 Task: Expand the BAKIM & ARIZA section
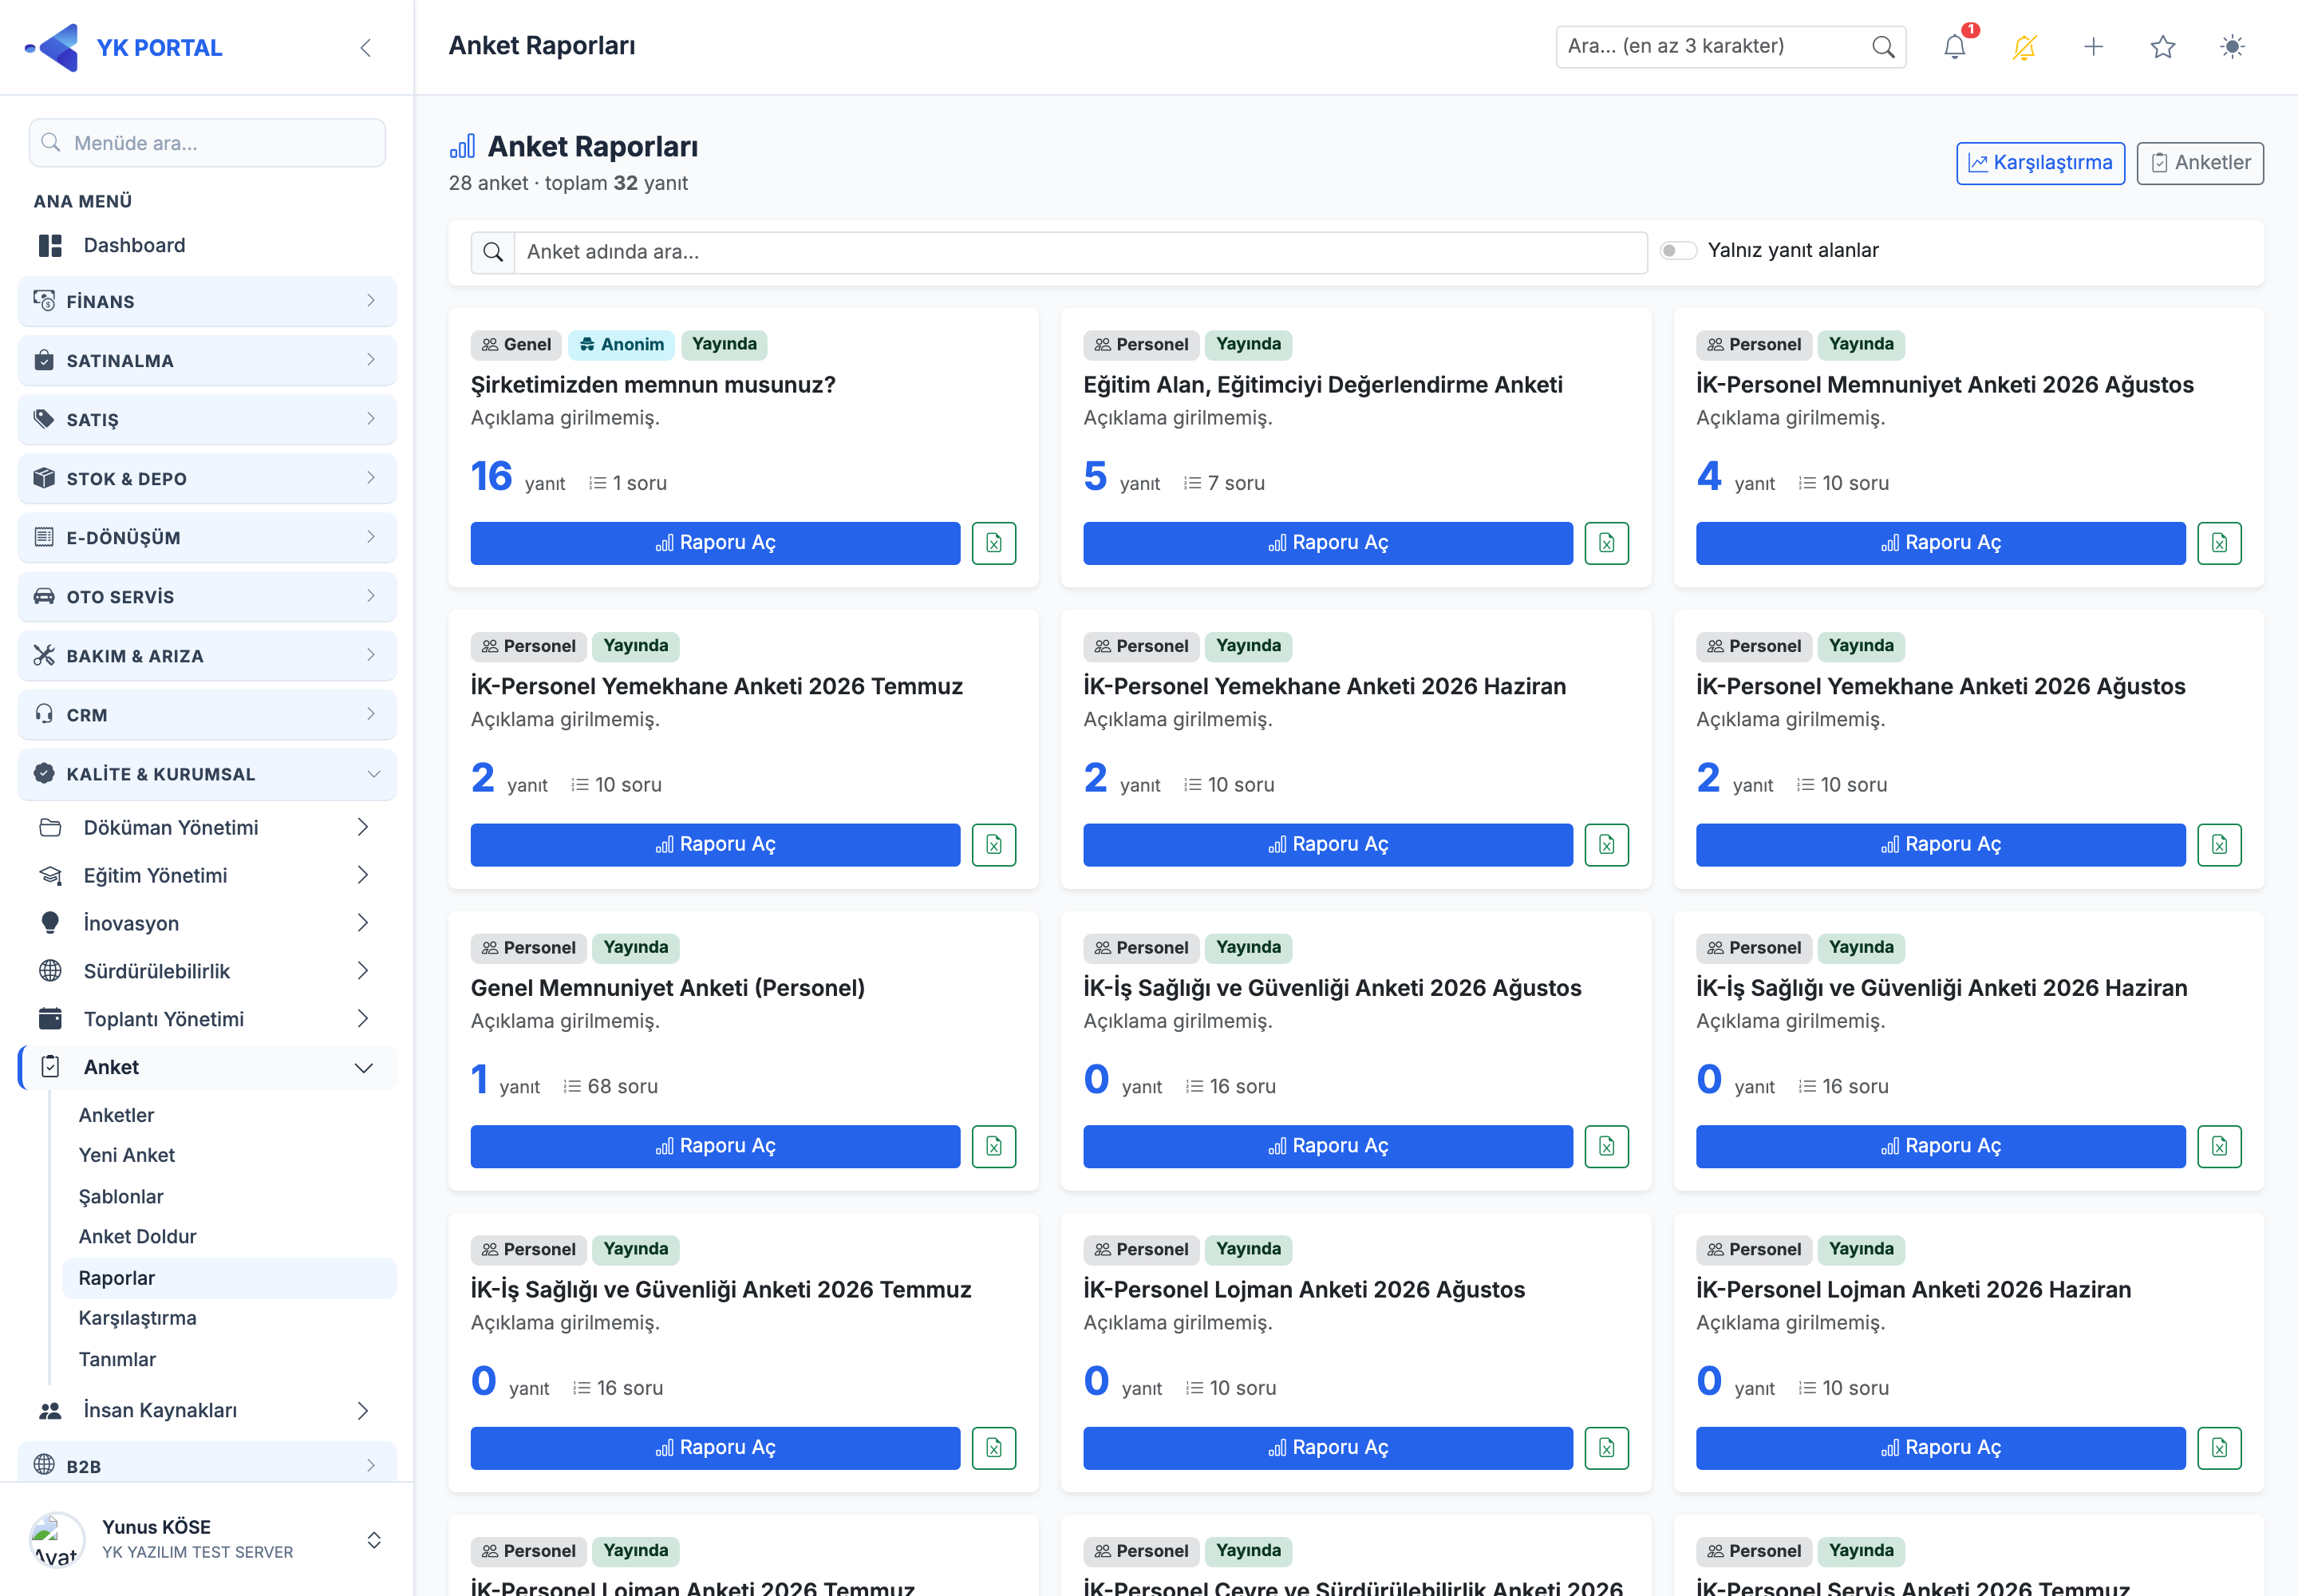207,655
